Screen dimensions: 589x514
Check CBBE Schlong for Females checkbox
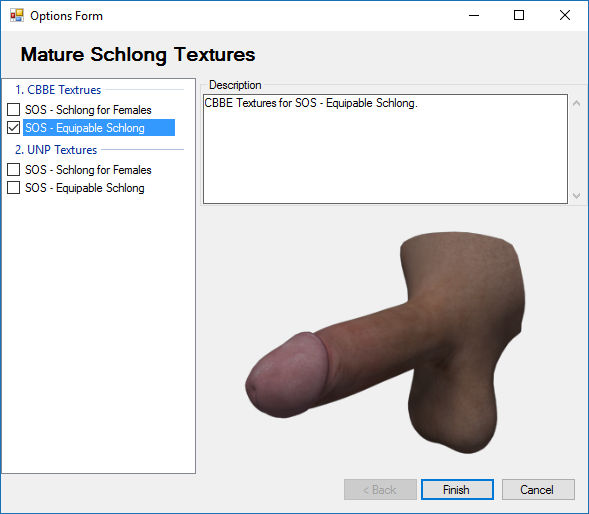(x=14, y=110)
